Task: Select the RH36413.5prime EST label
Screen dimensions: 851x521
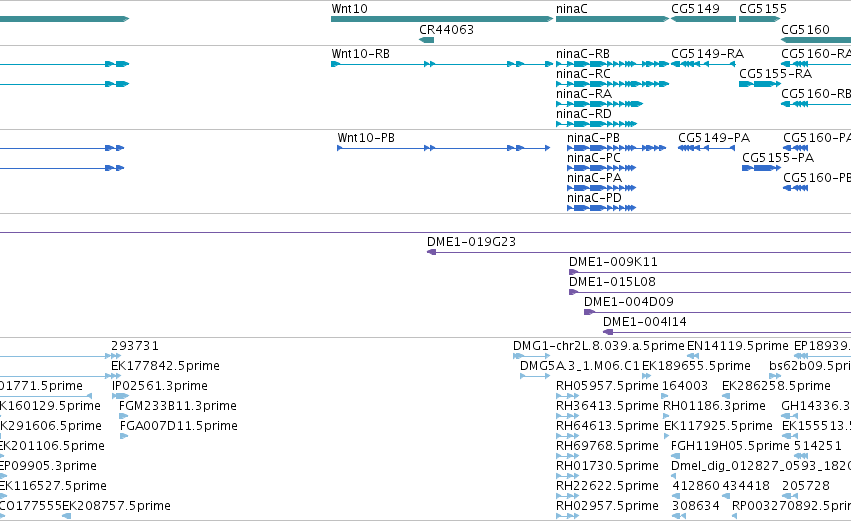Action: click(607, 406)
